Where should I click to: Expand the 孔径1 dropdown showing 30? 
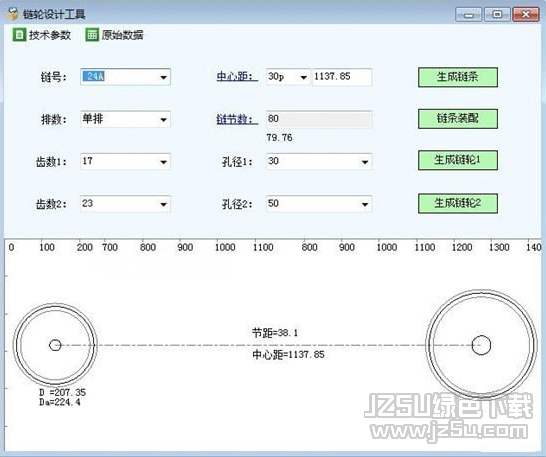tap(319, 162)
